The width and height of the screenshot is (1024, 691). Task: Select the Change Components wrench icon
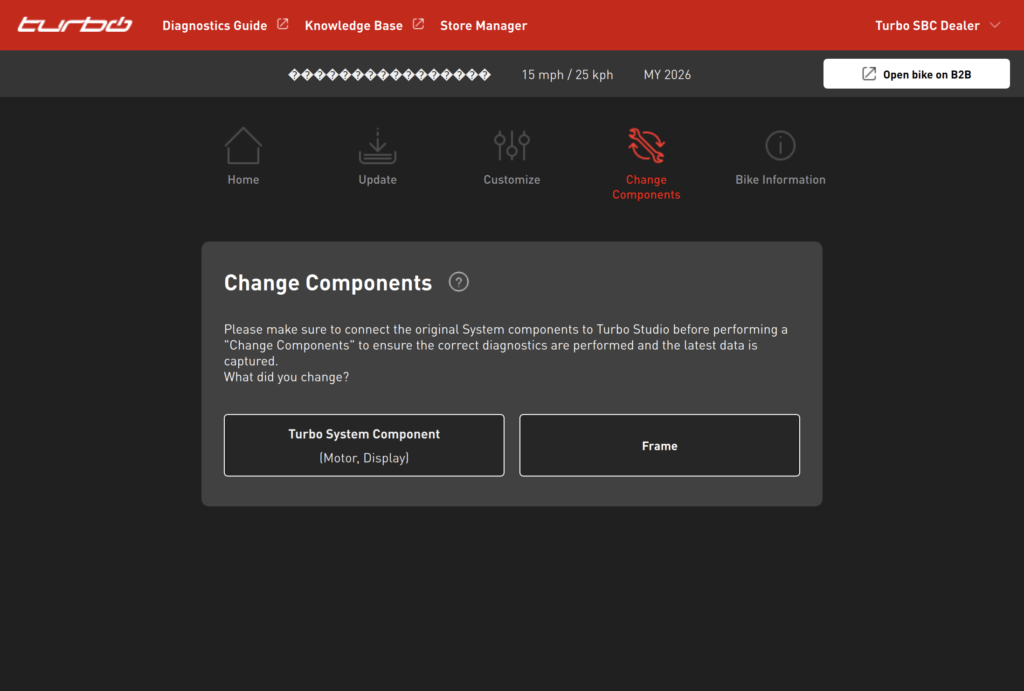(x=646, y=146)
